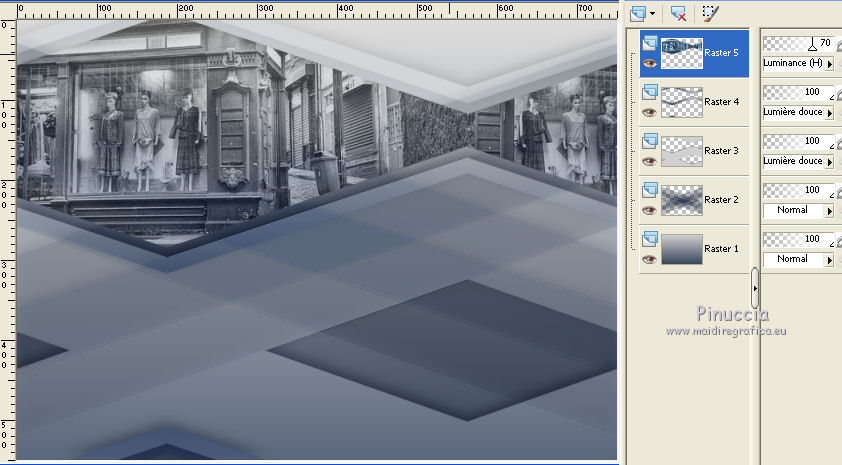The width and height of the screenshot is (842, 465).
Task: Open the Normal blend mode dropdown for Raster 2
Action: (829, 211)
